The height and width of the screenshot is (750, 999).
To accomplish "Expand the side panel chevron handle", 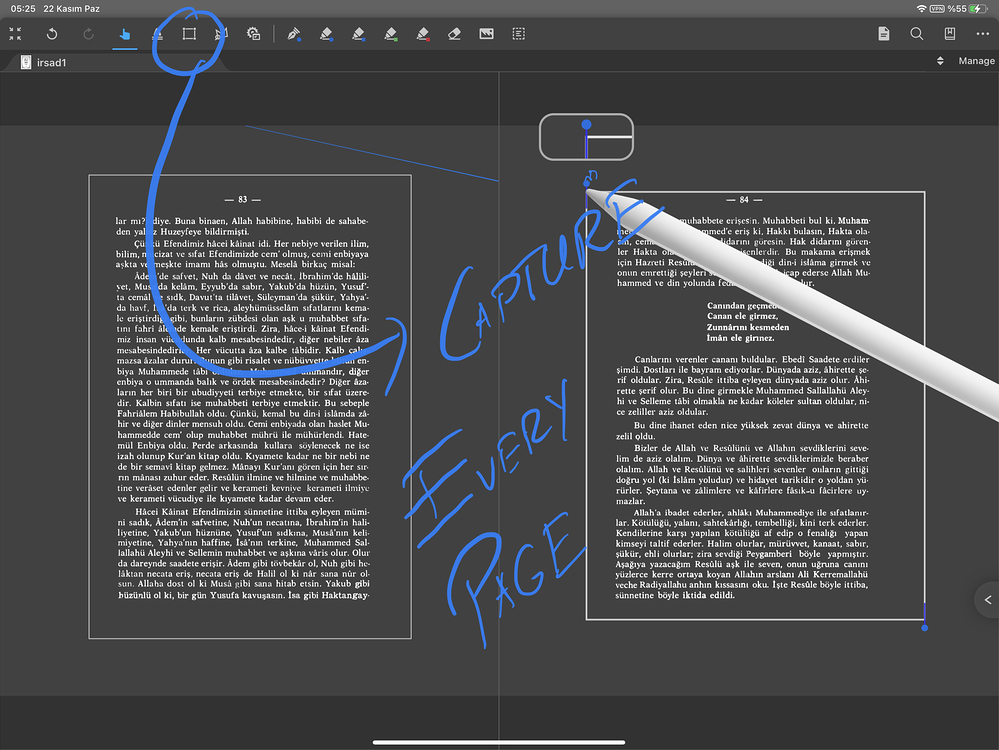I will point(988,600).
